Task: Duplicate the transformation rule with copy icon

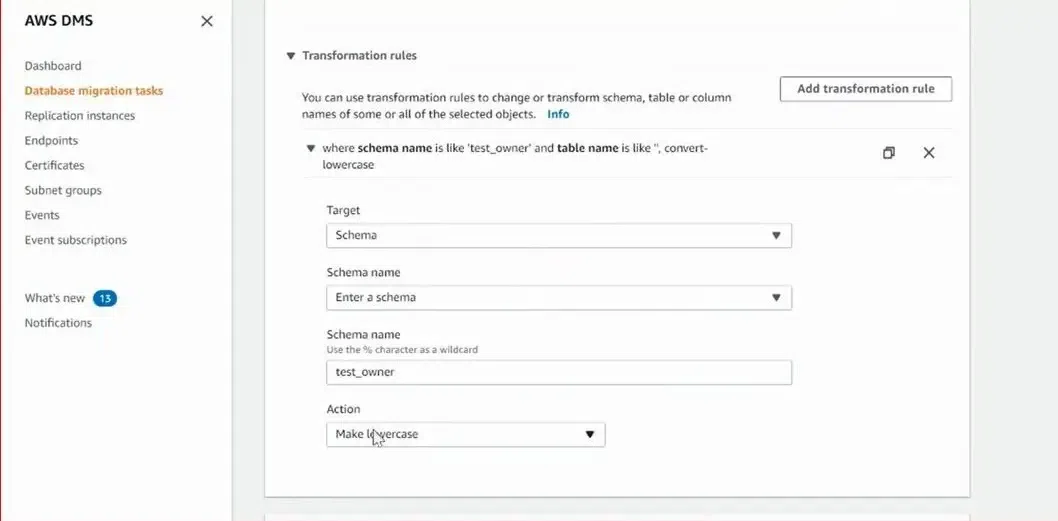Action: pos(888,153)
